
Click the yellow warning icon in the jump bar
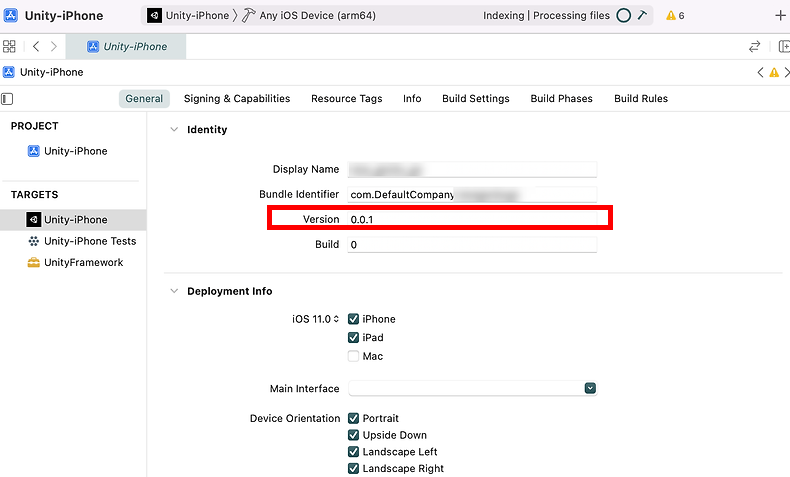pos(774,73)
